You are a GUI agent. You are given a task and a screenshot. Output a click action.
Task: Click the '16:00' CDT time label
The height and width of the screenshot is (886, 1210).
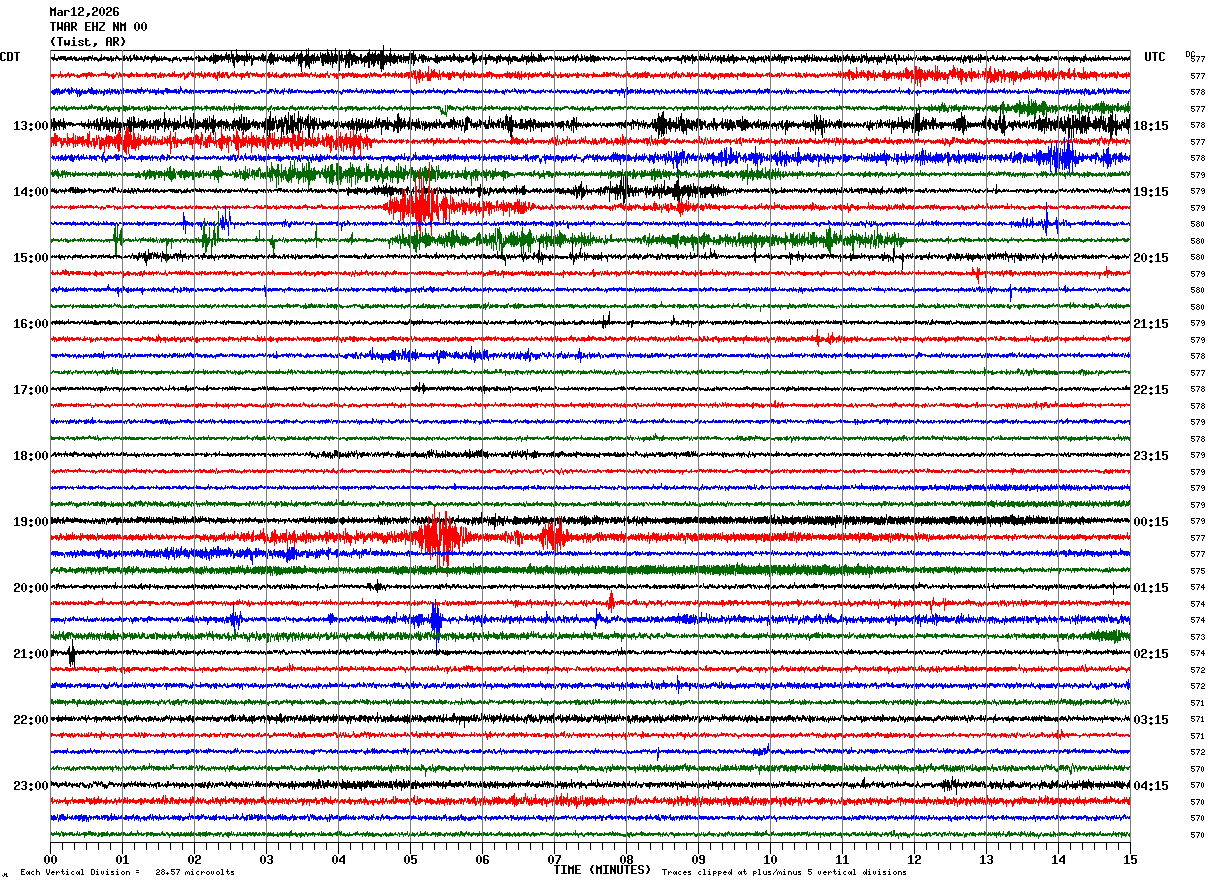click(31, 324)
